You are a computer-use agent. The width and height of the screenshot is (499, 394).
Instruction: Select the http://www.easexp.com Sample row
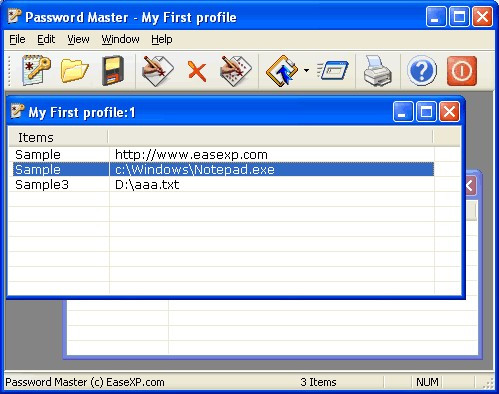click(223, 155)
